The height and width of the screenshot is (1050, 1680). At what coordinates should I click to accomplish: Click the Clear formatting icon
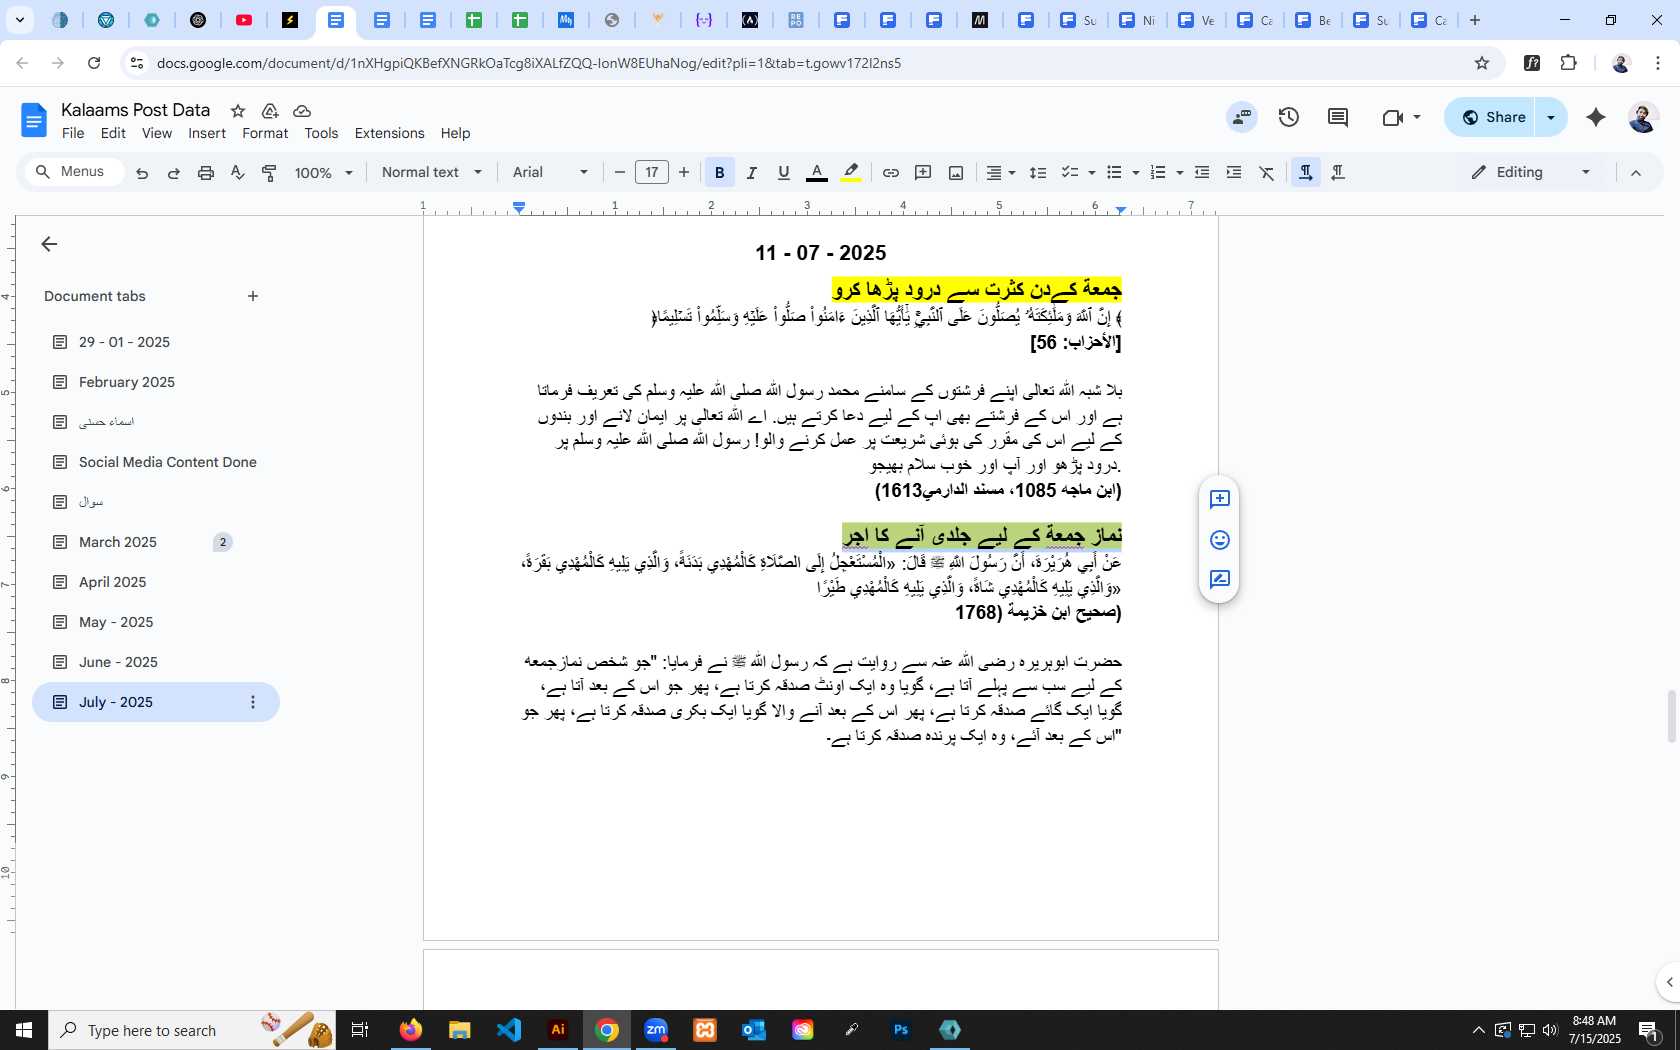(x=1267, y=173)
